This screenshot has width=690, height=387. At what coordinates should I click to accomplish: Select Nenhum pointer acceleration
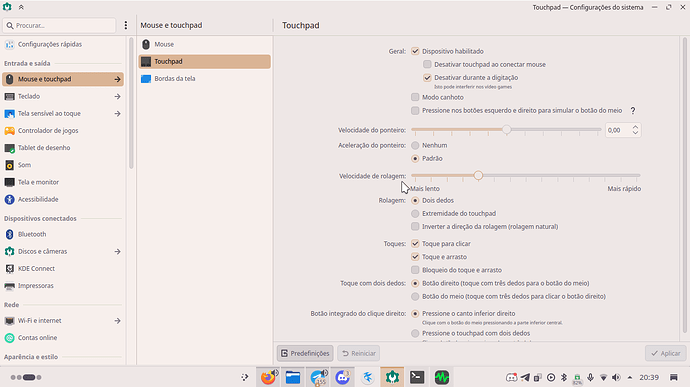click(x=415, y=145)
